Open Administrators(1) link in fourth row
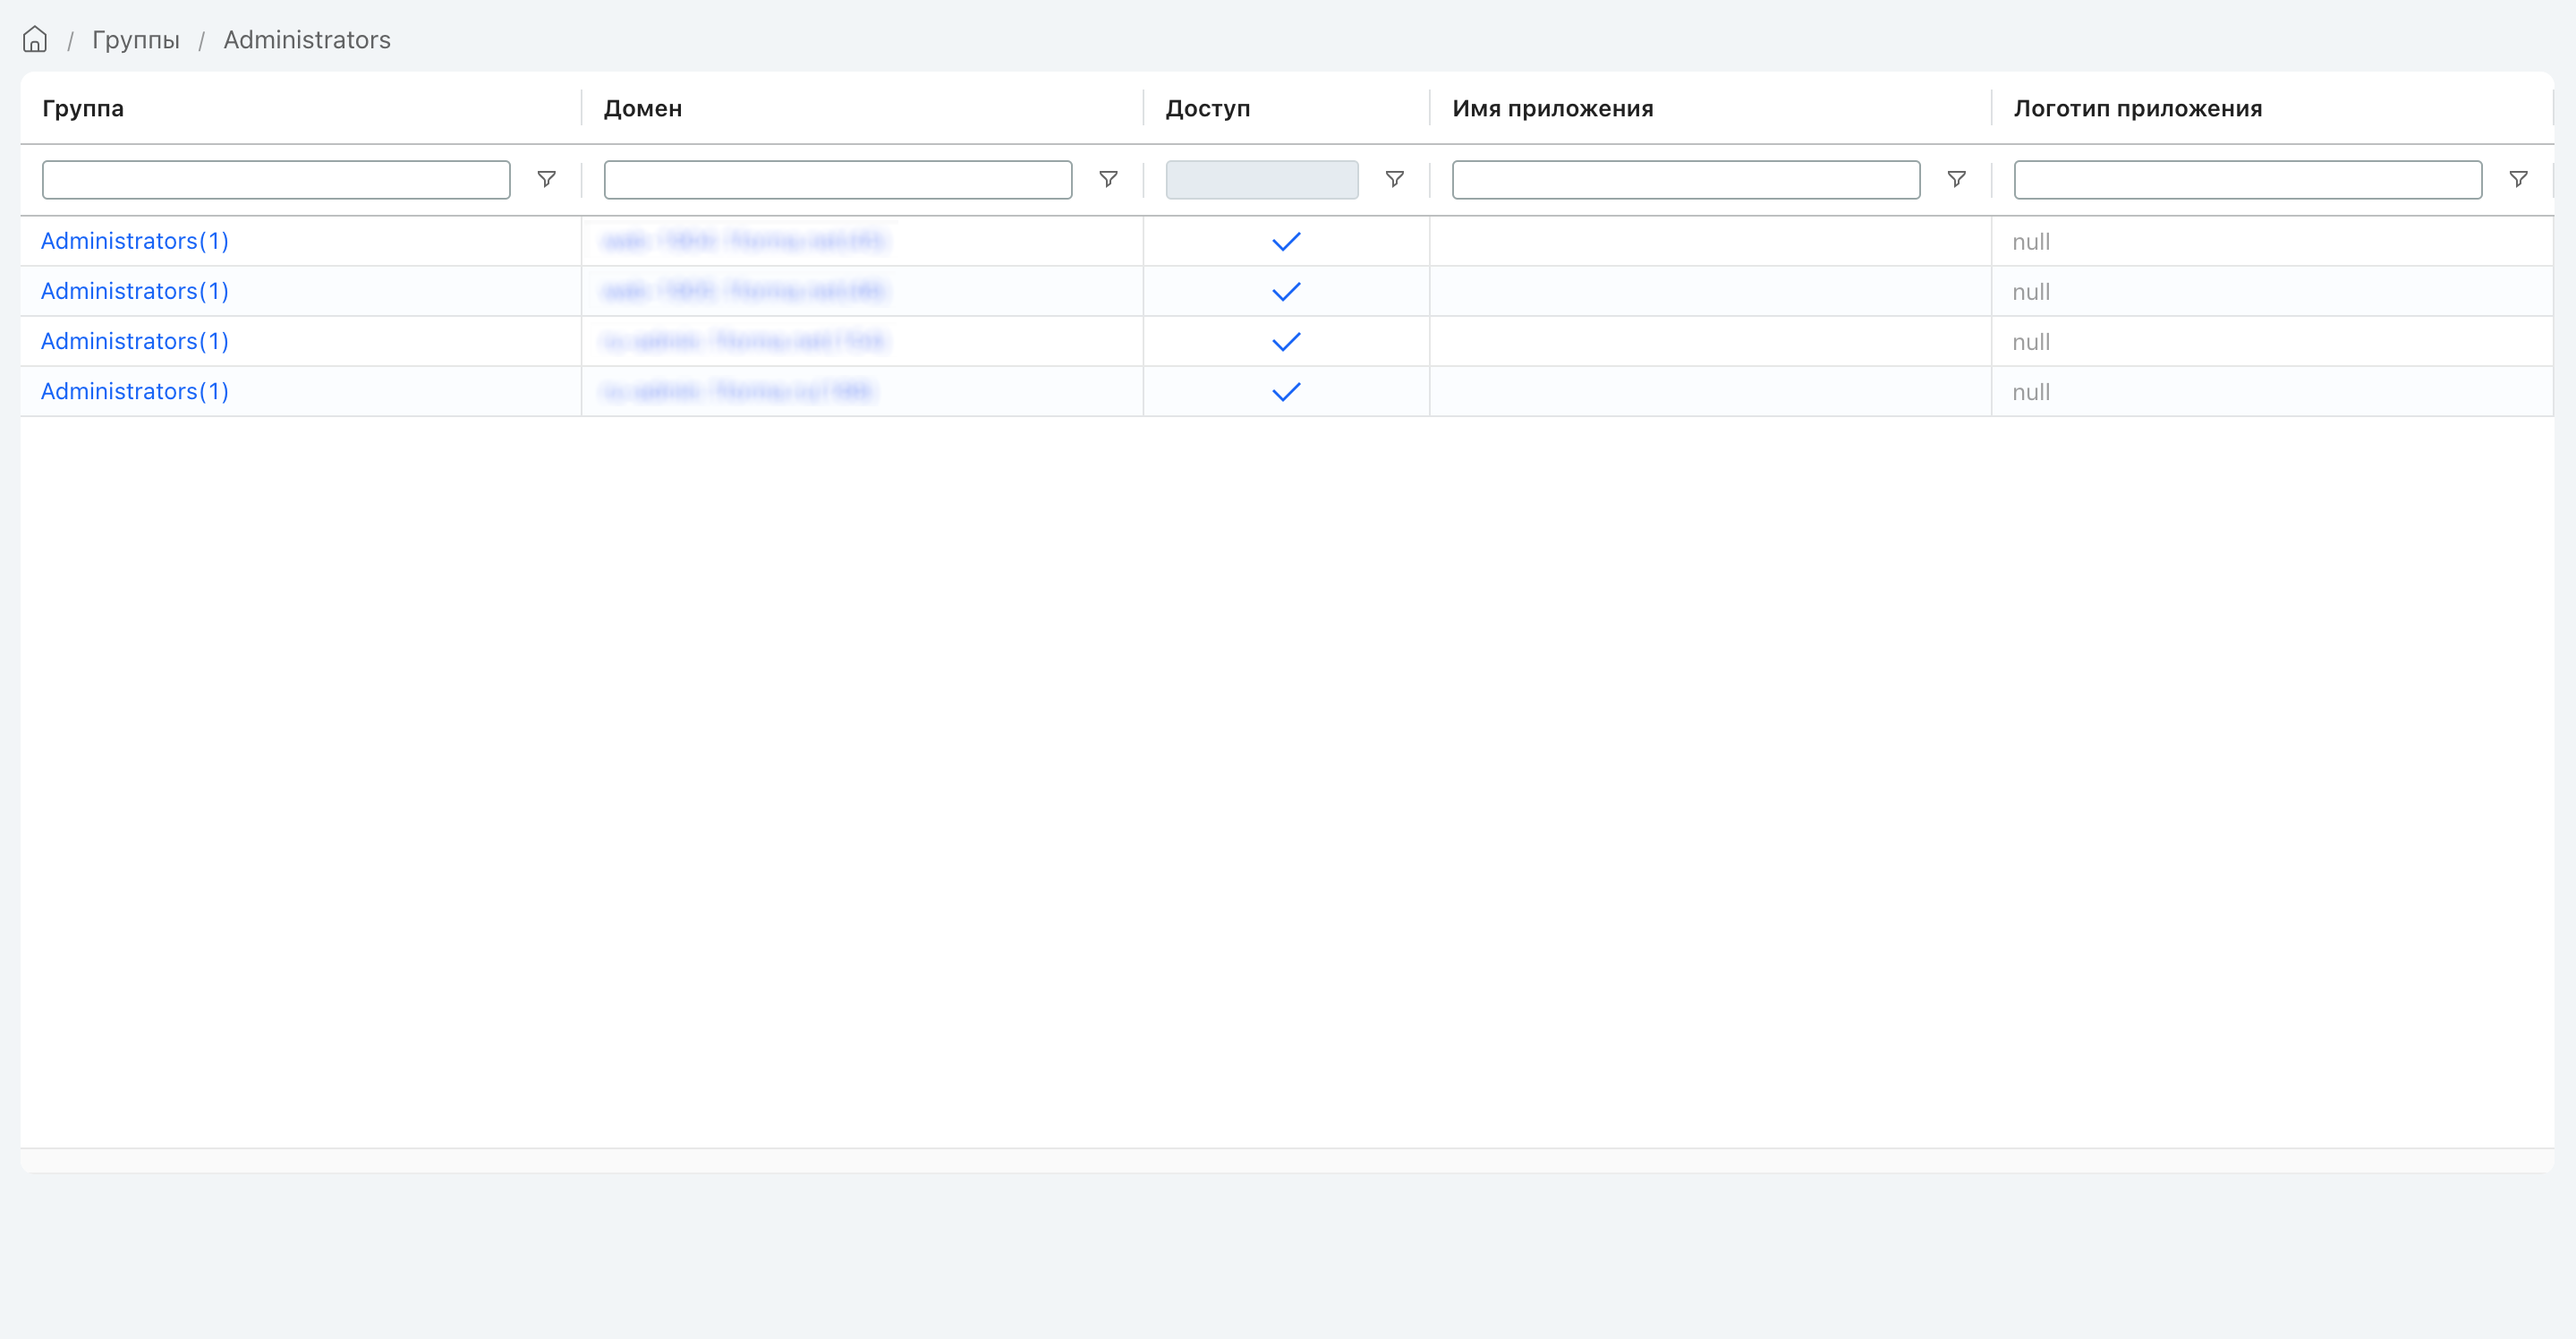This screenshot has width=2576, height=1339. [x=135, y=391]
